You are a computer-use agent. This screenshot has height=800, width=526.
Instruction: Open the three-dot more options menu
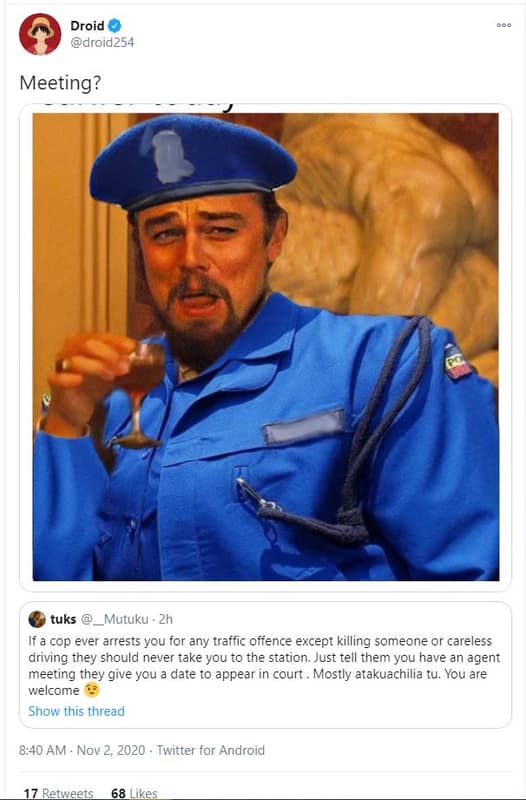pyautogui.click(x=504, y=25)
